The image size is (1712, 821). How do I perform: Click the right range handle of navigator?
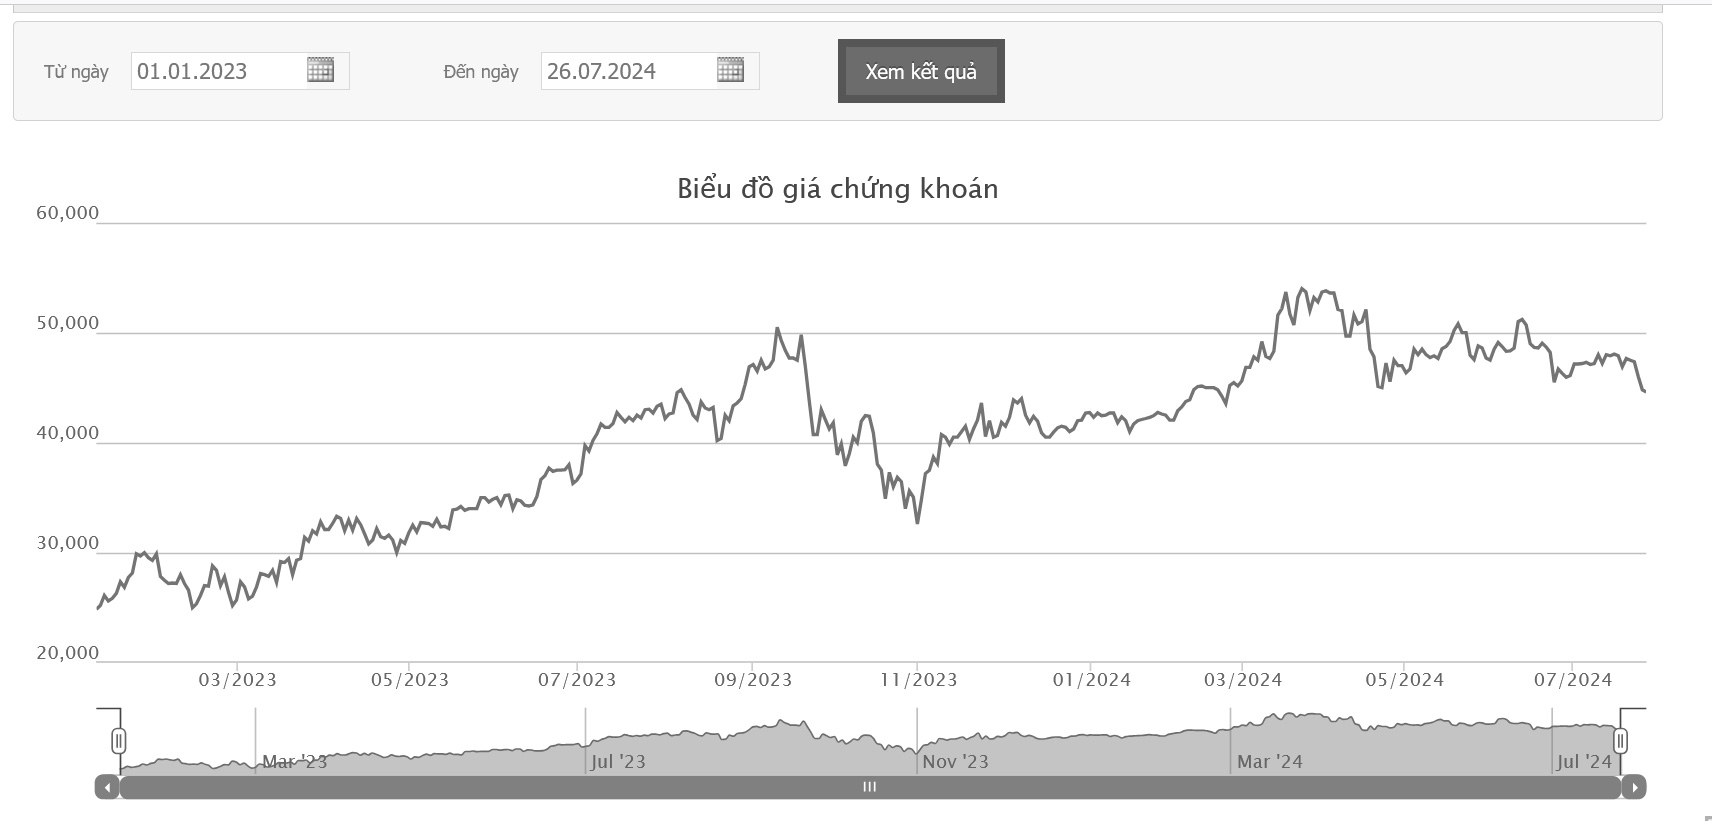point(1620,741)
